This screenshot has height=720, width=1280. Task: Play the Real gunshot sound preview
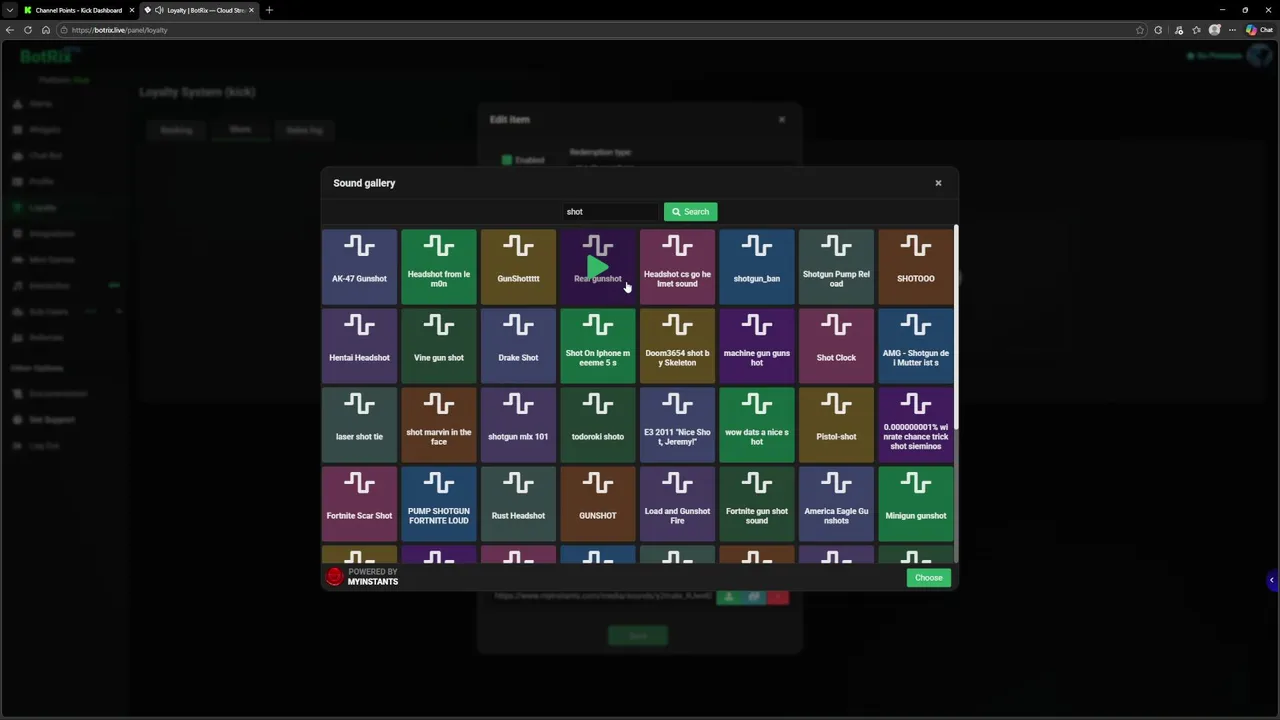click(x=597, y=267)
